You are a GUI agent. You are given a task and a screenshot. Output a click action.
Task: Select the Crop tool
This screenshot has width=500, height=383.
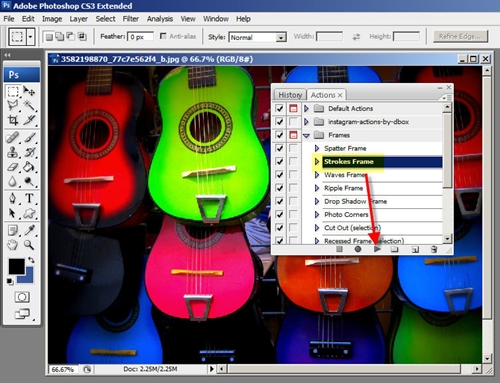[13, 120]
